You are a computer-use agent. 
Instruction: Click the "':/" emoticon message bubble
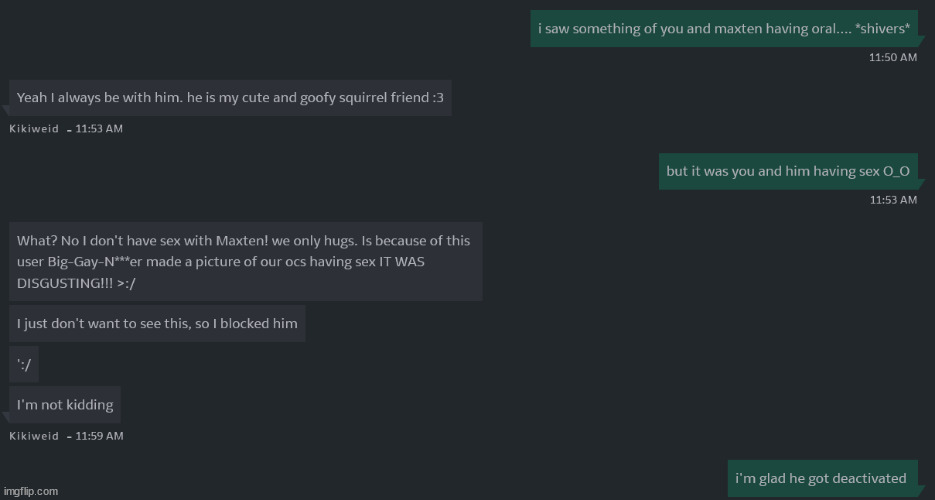[26, 365]
